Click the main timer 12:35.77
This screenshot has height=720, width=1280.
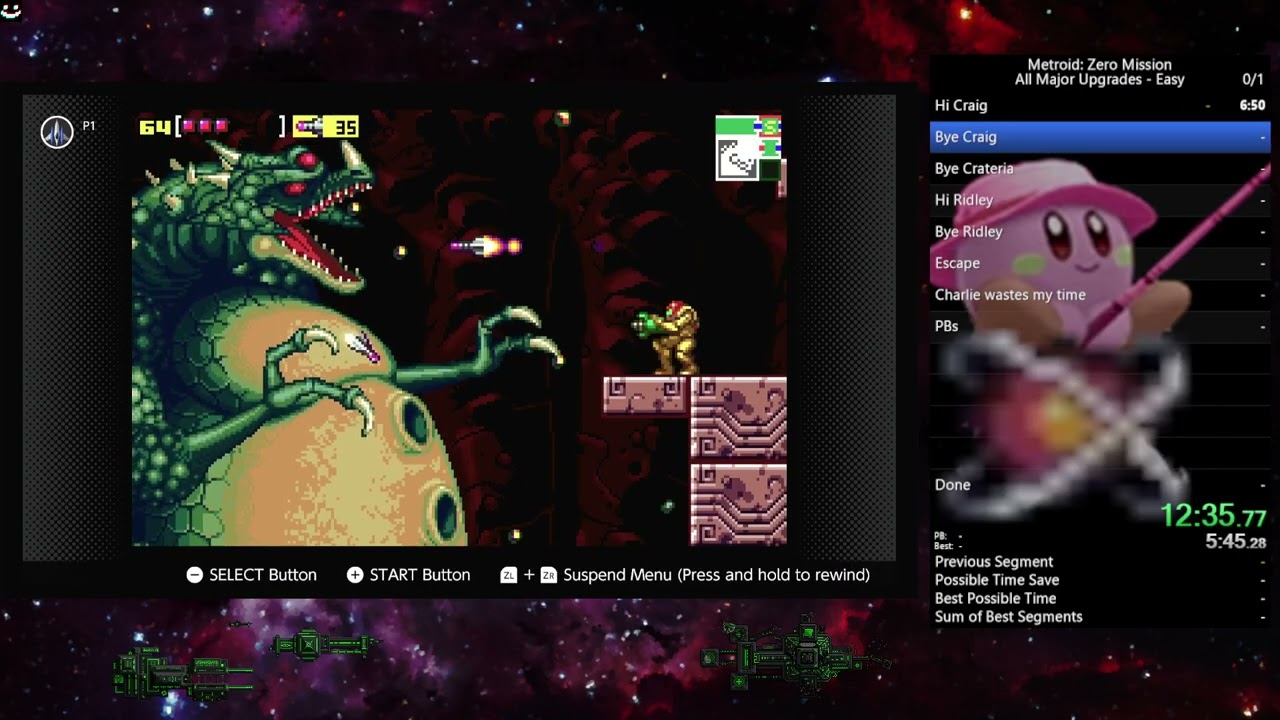[1213, 516]
